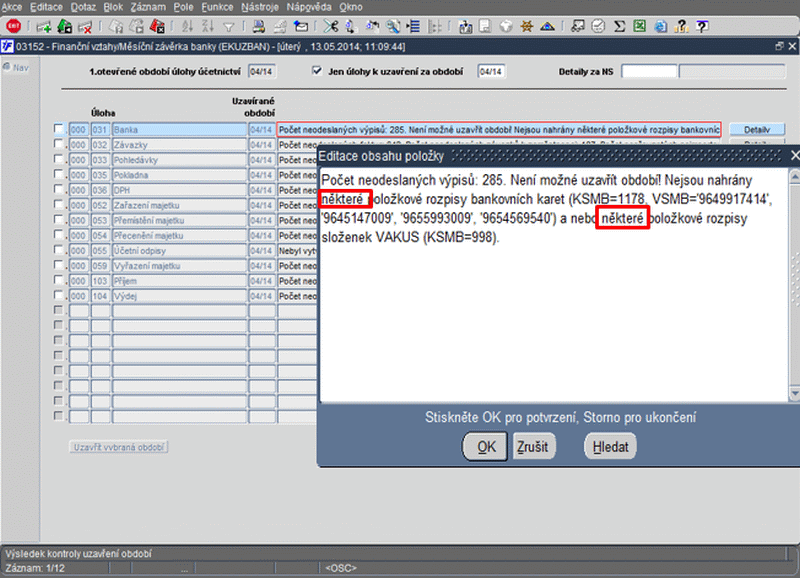Select the 'Vyřazení majetku' task name cell

[x=180, y=266]
